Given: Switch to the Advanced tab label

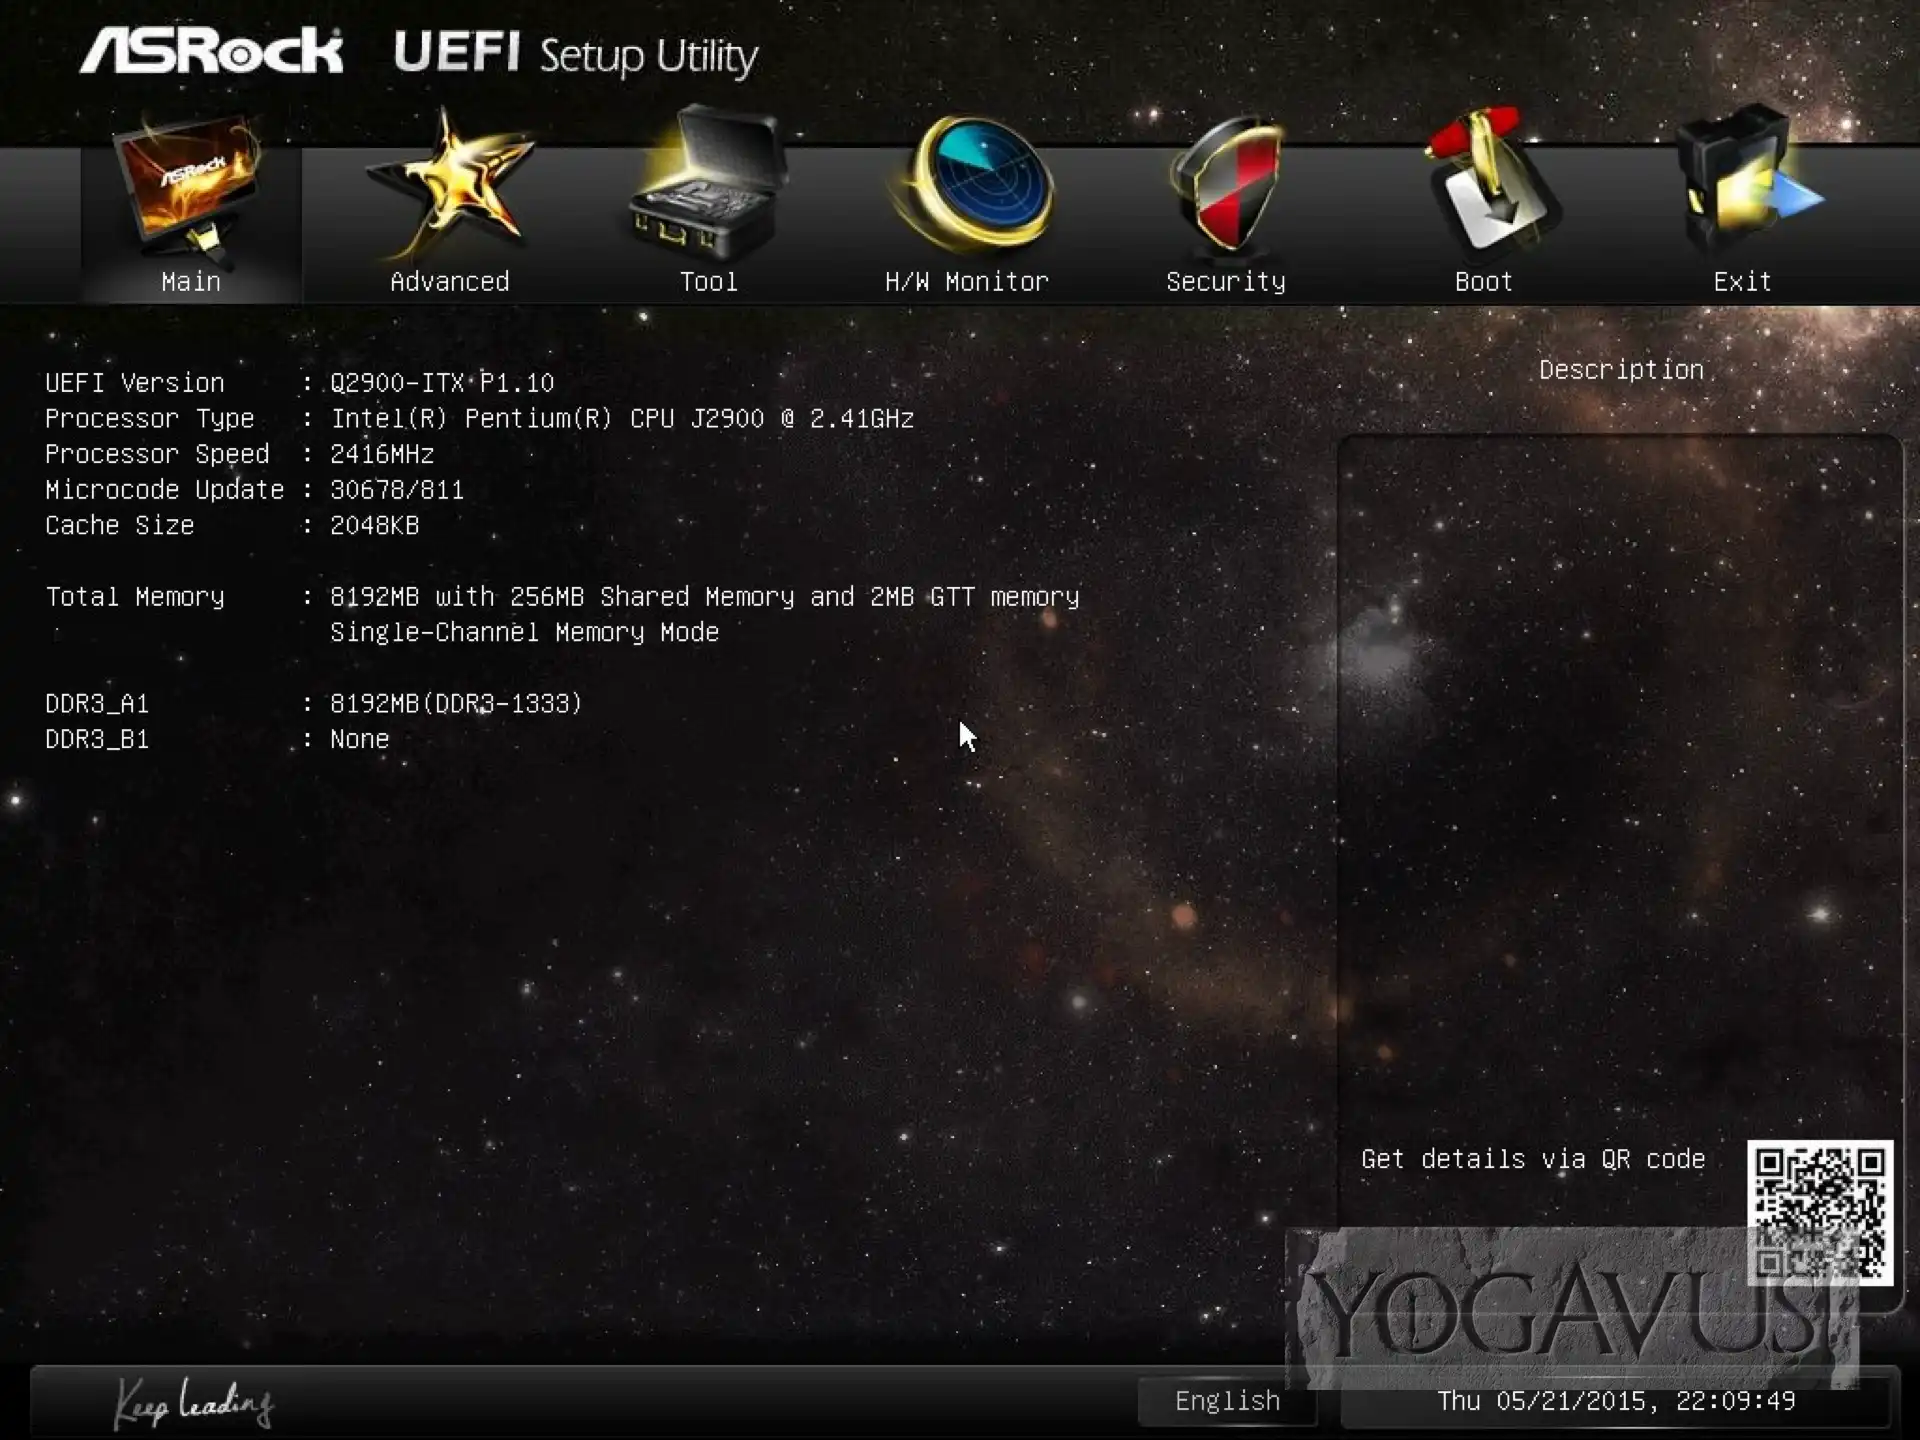Looking at the screenshot, I should 450,282.
